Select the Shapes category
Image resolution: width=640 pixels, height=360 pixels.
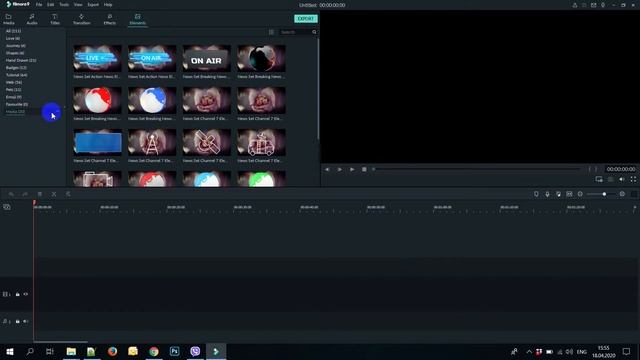(x=15, y=53)
